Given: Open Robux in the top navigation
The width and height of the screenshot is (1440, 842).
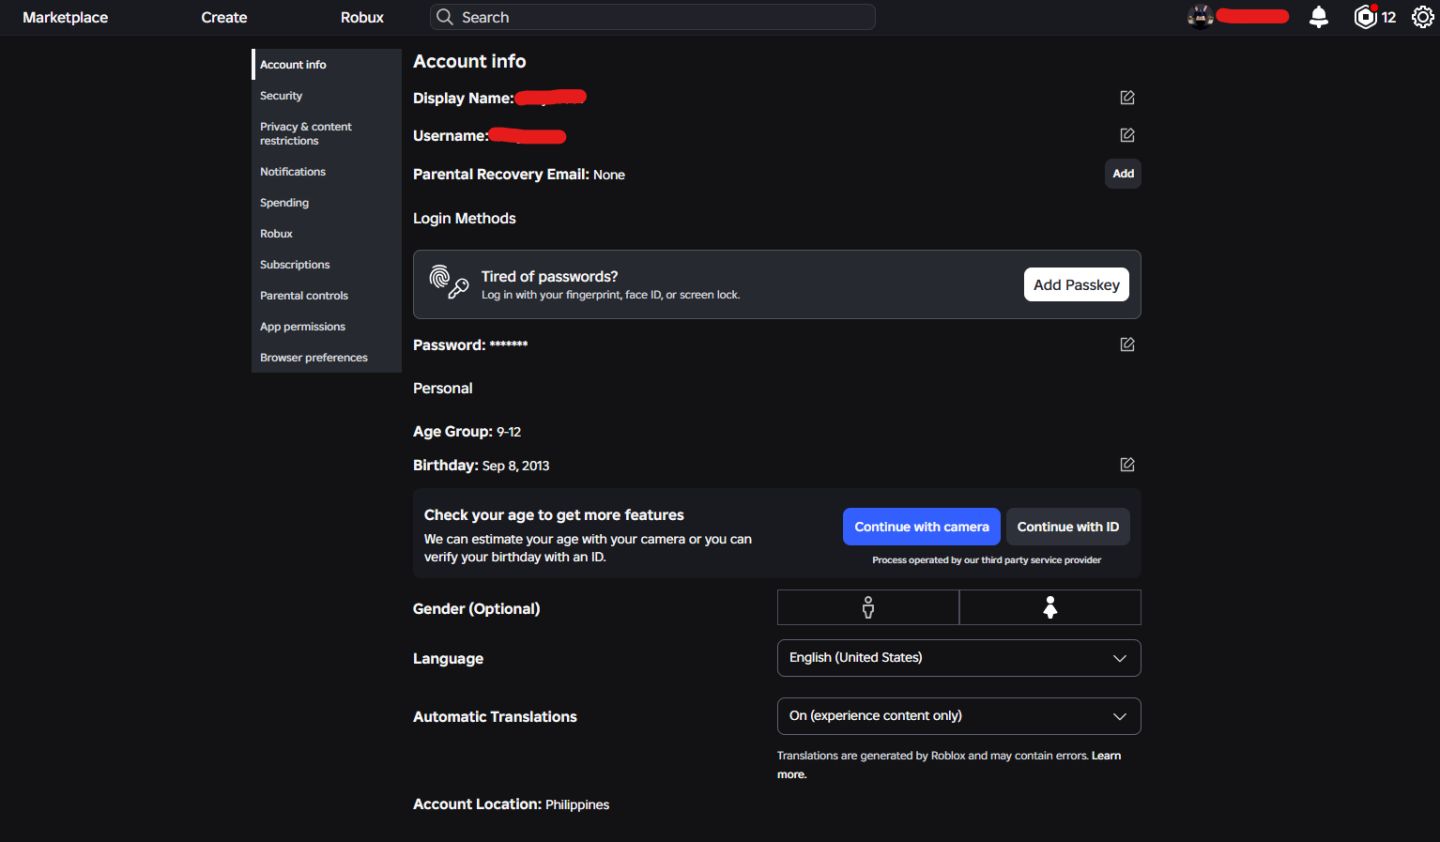Looking at the screenshot, I should tap(362, 17).
